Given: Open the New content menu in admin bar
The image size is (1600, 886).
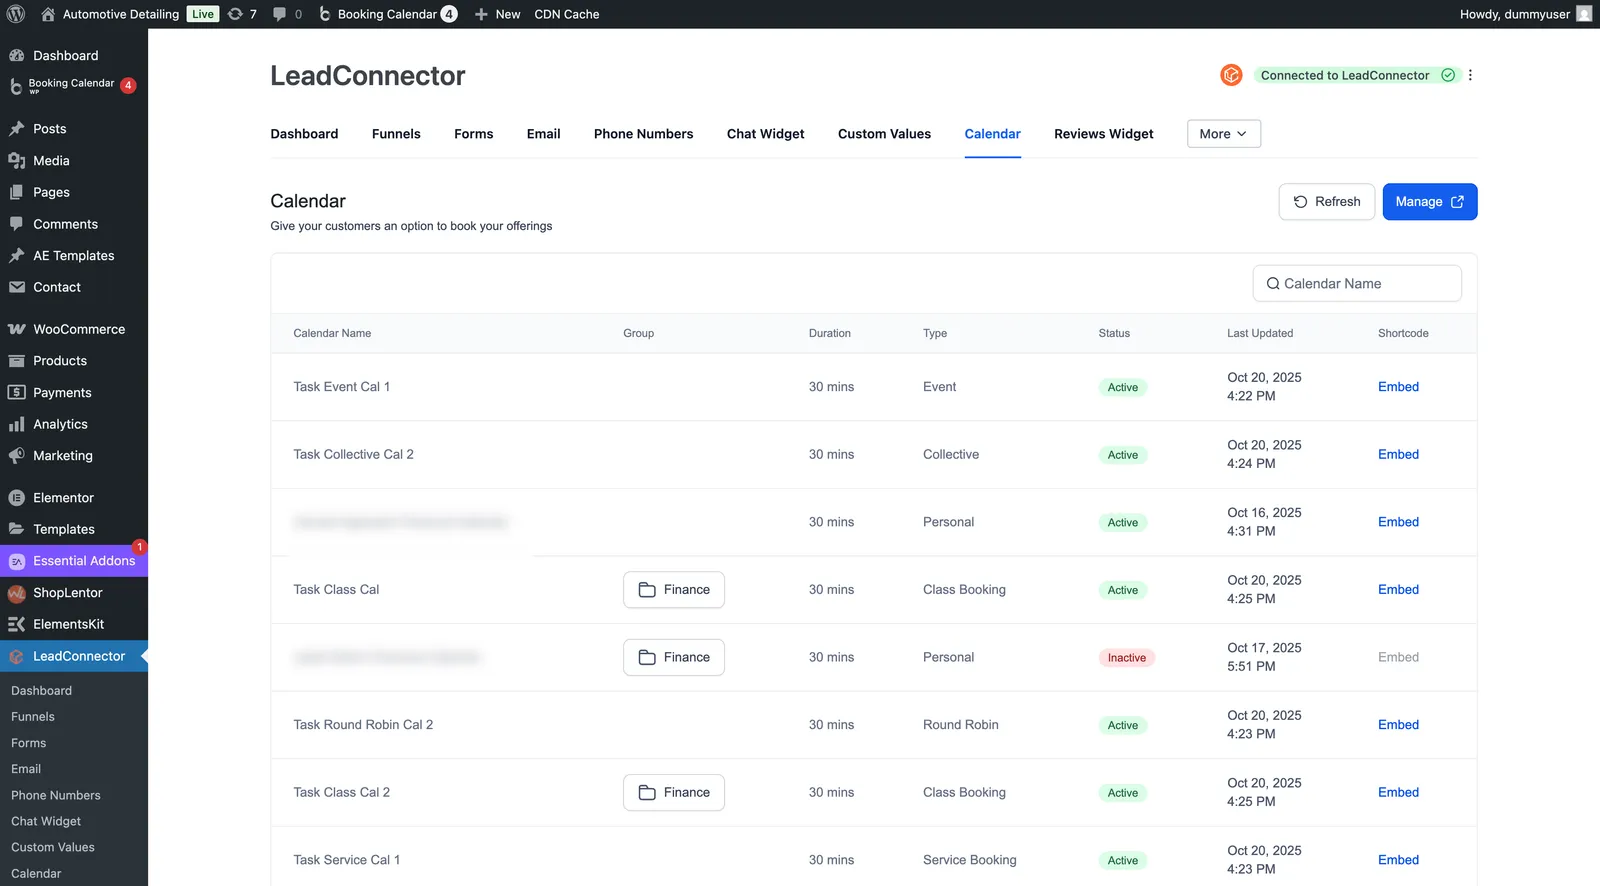Looking at the screenshot, I should (497, 14).
